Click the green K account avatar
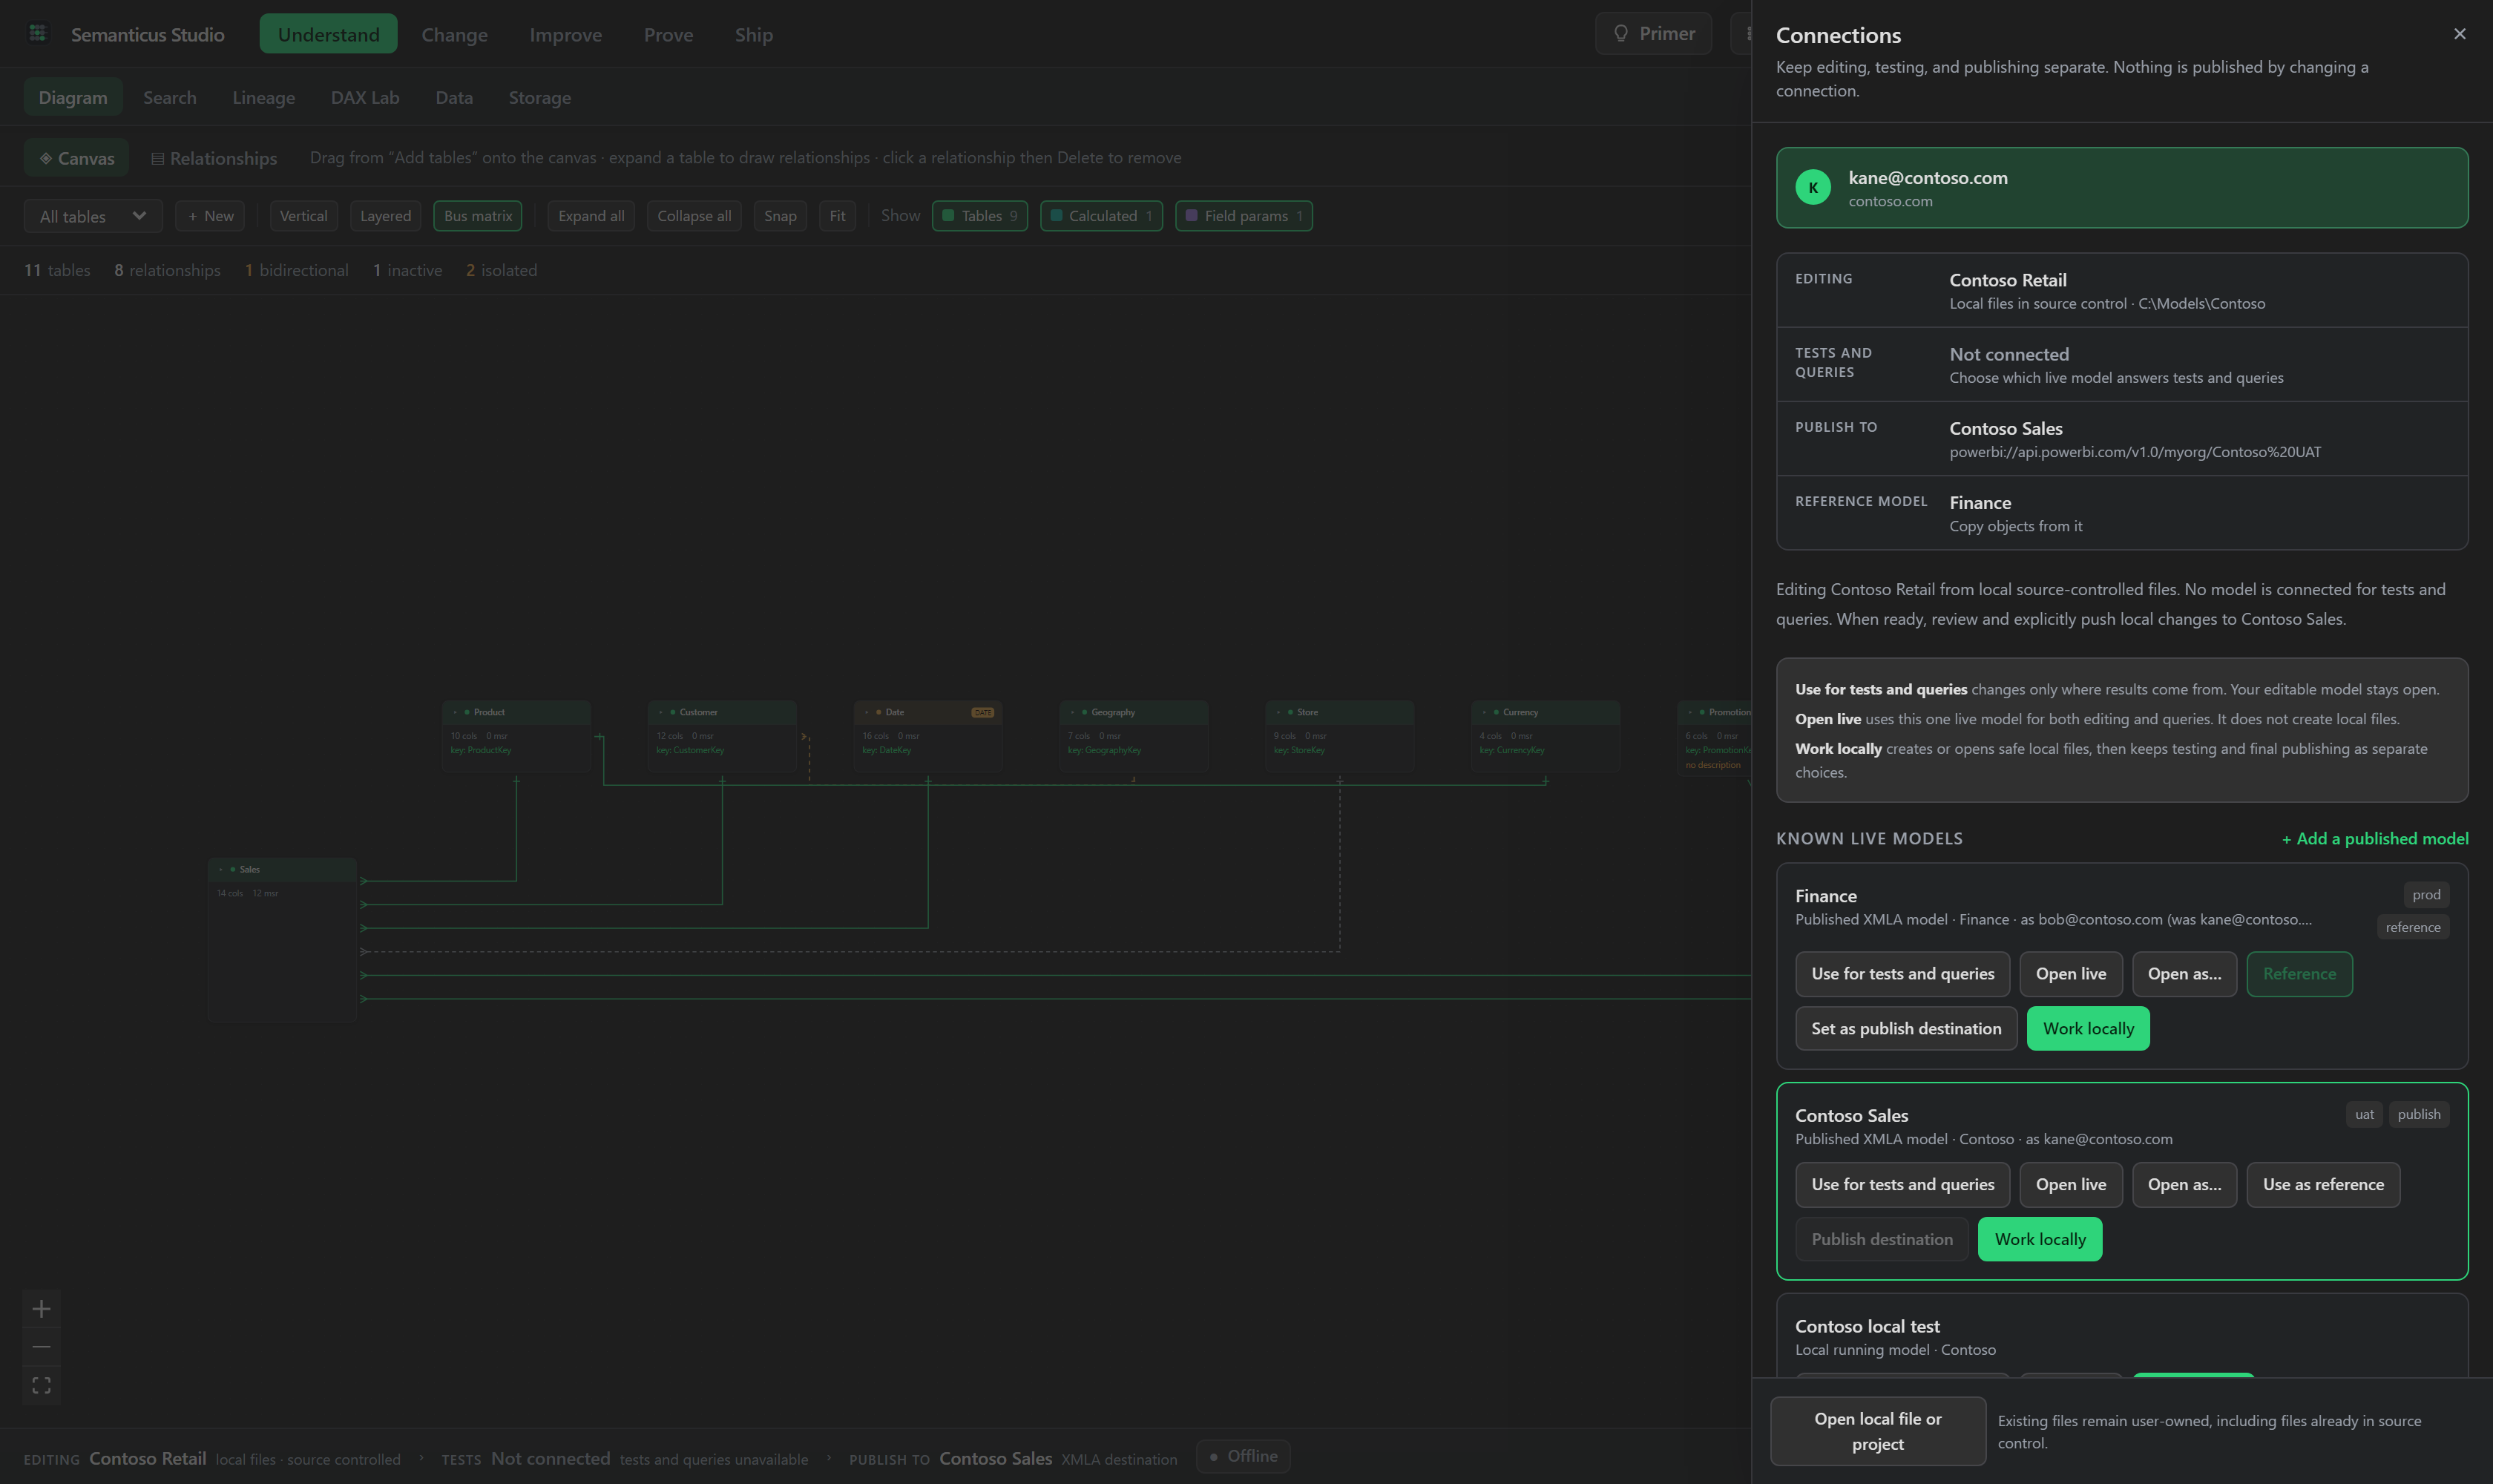 (1812, 188)
